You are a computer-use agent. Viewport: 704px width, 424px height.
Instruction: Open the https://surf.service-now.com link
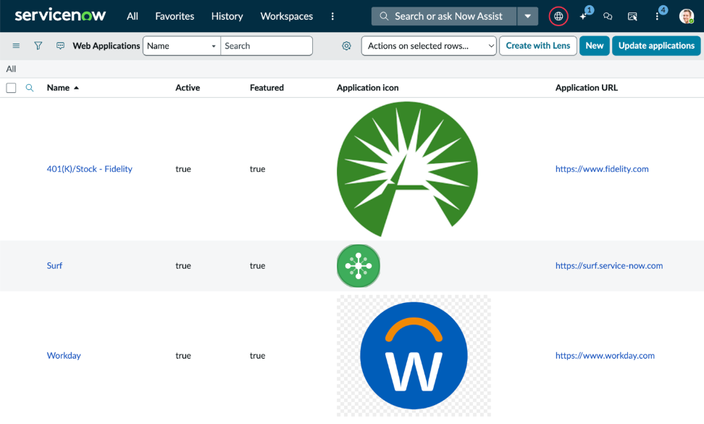tap(609, 265)
